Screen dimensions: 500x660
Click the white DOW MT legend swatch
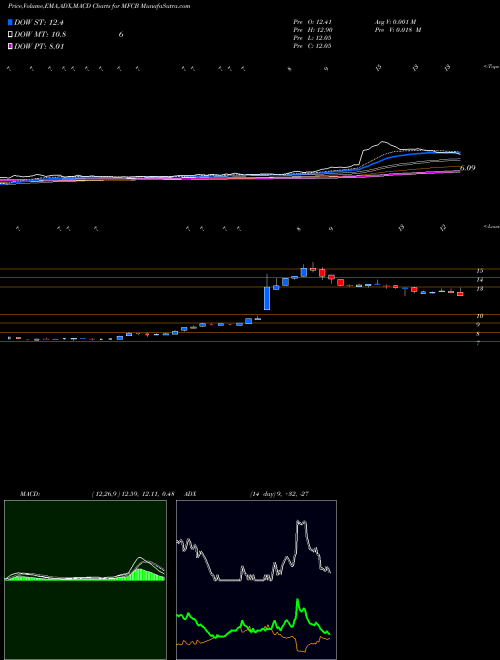click(10, 35)
